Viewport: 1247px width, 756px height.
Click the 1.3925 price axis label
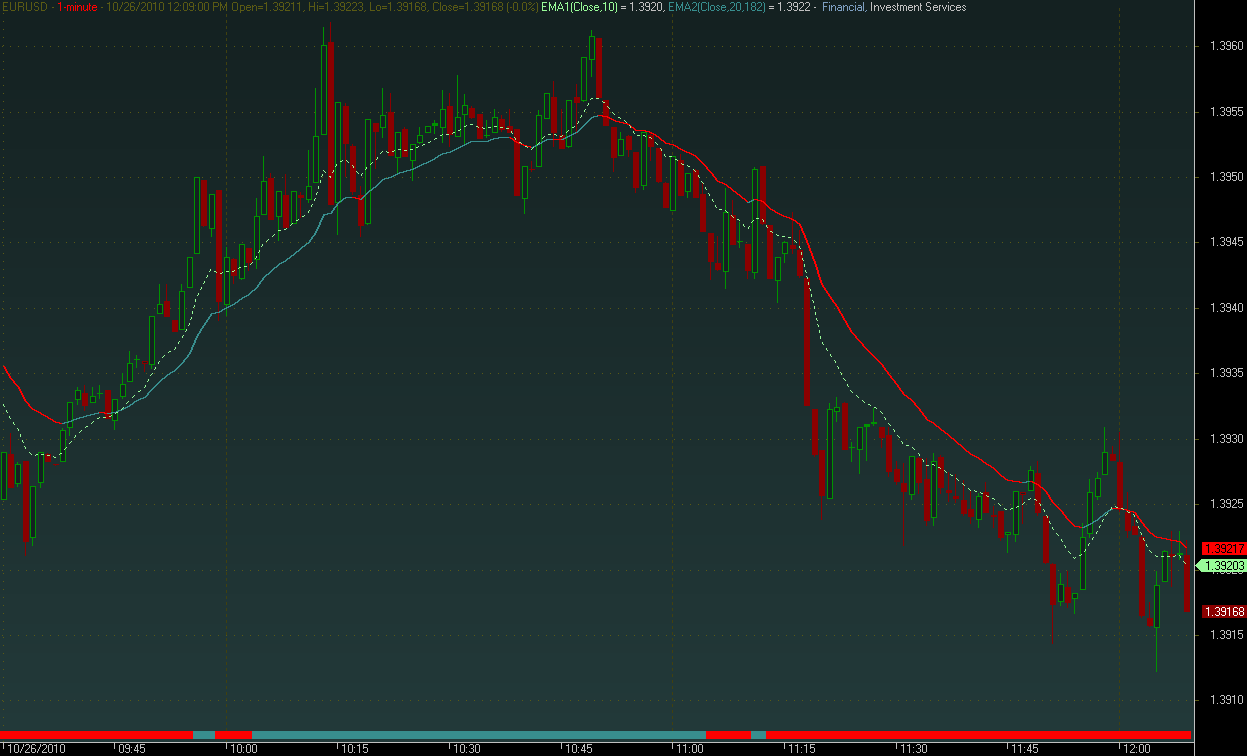coord(1225,504)
